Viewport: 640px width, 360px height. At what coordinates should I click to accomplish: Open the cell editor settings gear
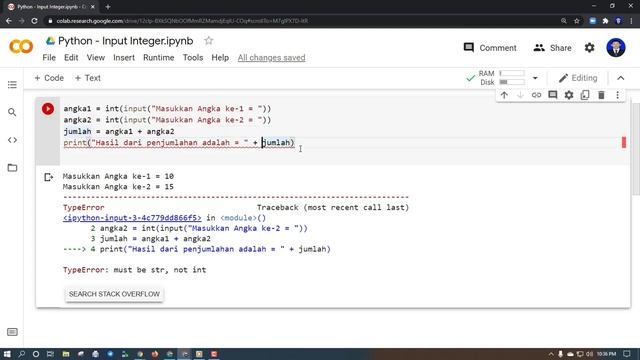click(x=569, y=95)
